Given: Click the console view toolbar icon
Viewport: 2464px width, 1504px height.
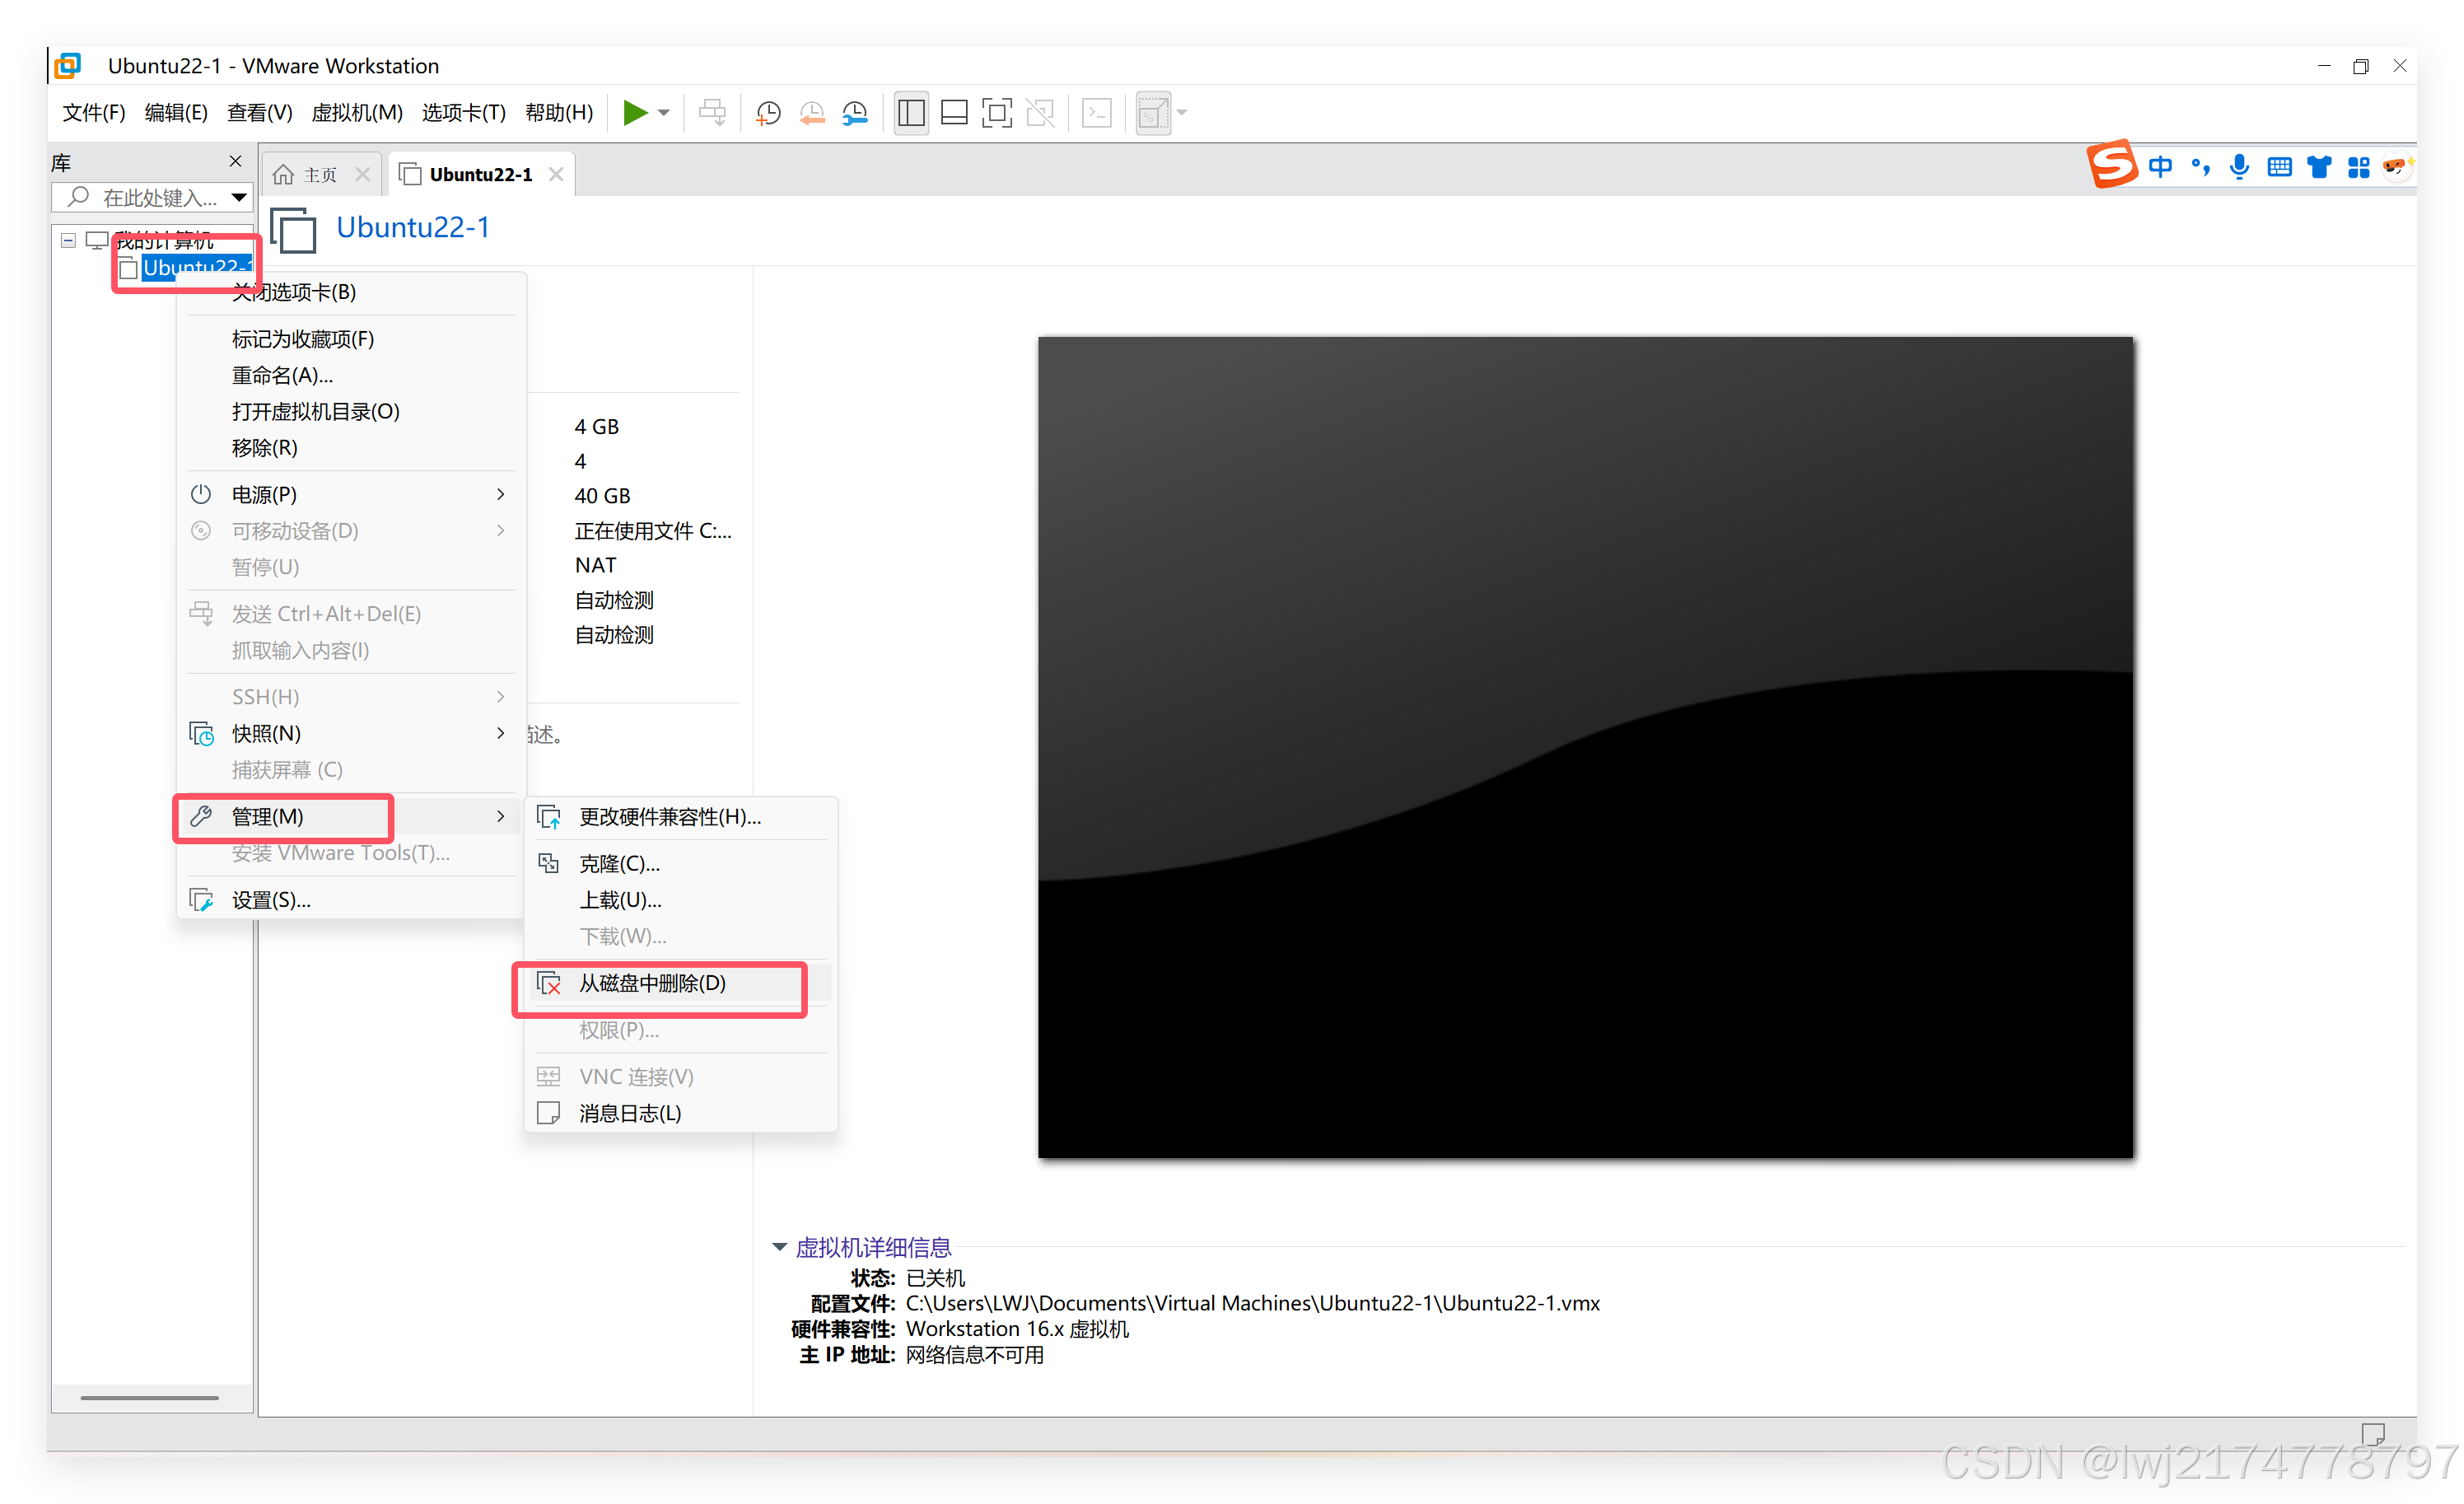Looking at the screenshot, I should pos(1097,113).
